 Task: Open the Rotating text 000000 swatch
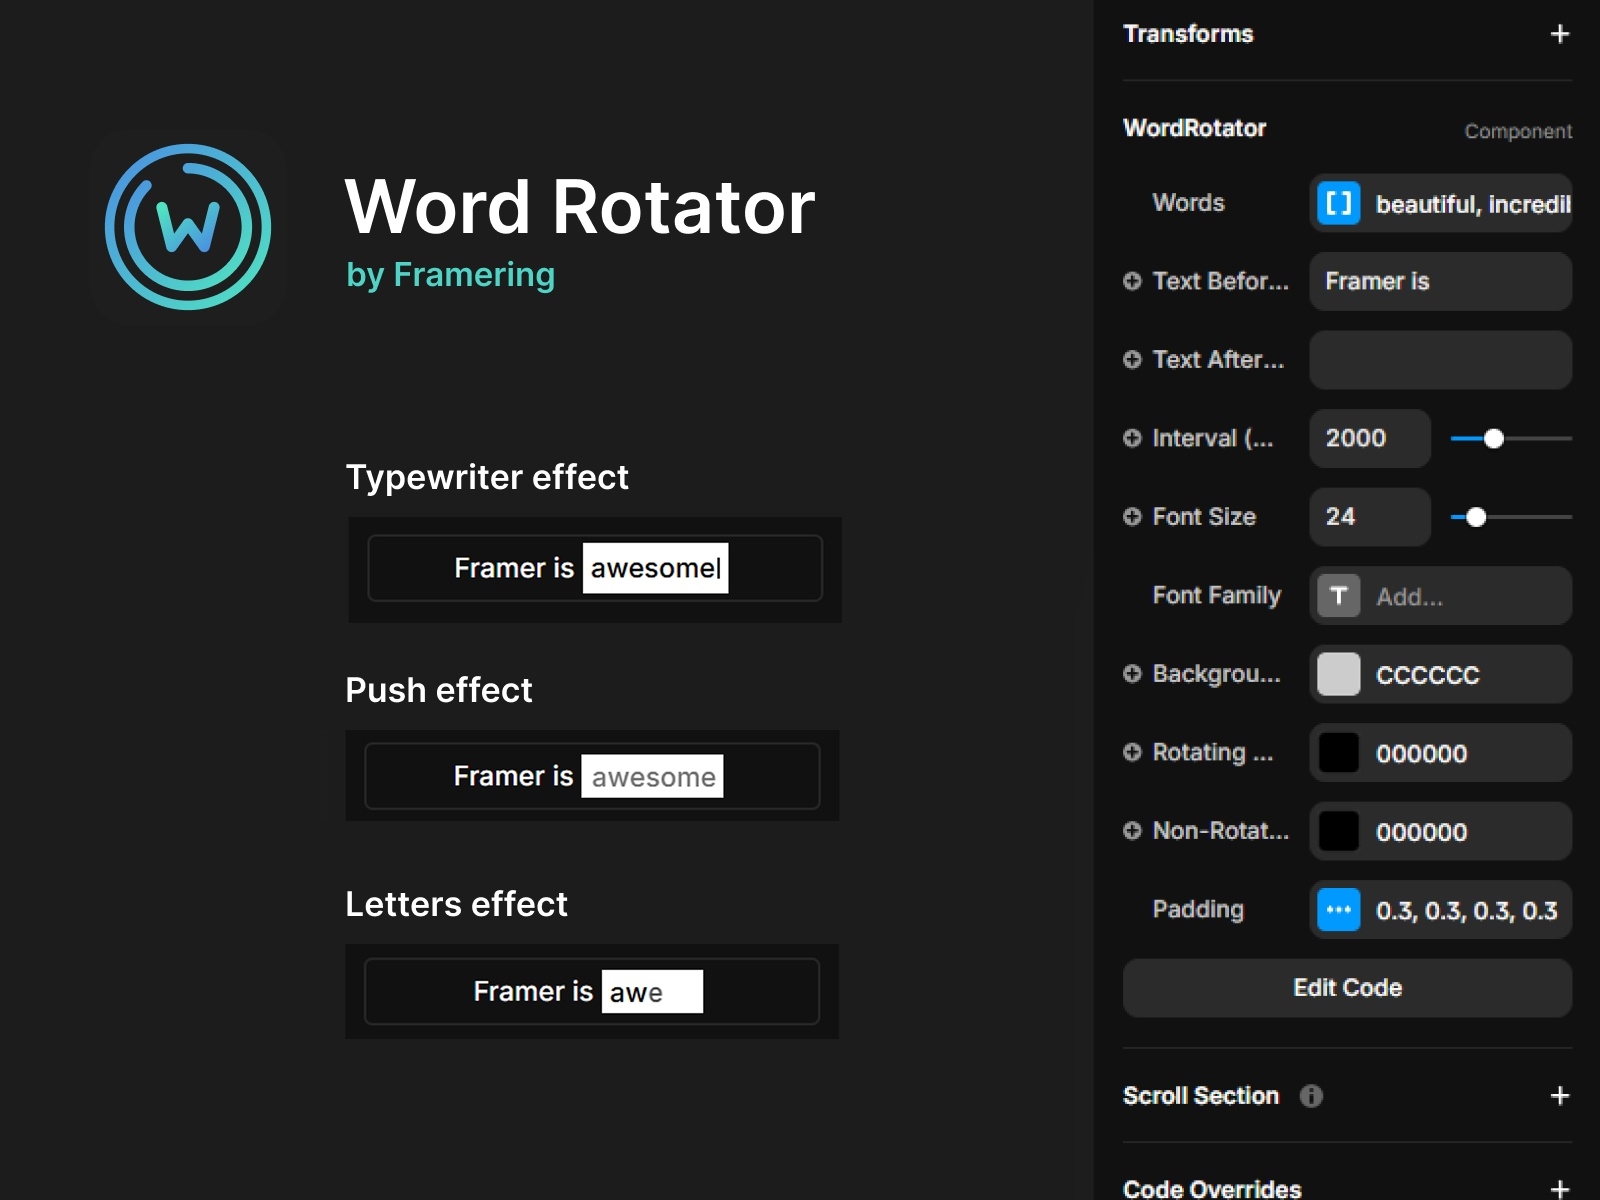1338,753
